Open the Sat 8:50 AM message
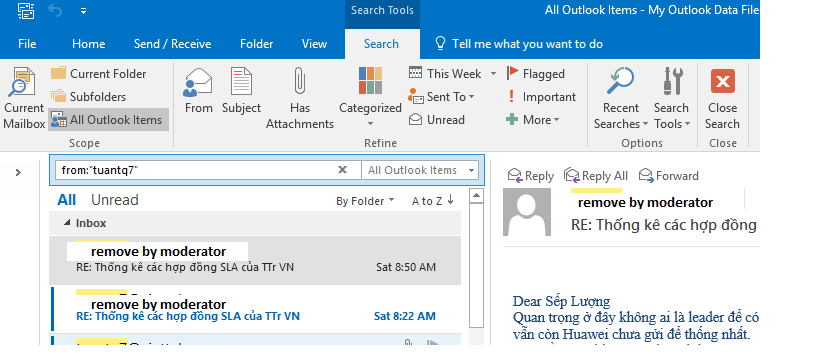This screenshot has width=819, height=361. tap(255, 260)
